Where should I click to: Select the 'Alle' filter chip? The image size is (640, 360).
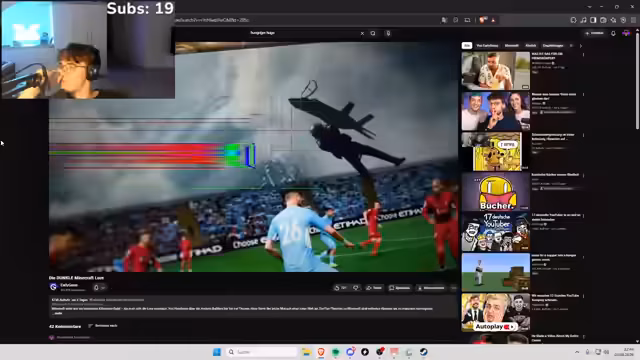click(467, 46)
